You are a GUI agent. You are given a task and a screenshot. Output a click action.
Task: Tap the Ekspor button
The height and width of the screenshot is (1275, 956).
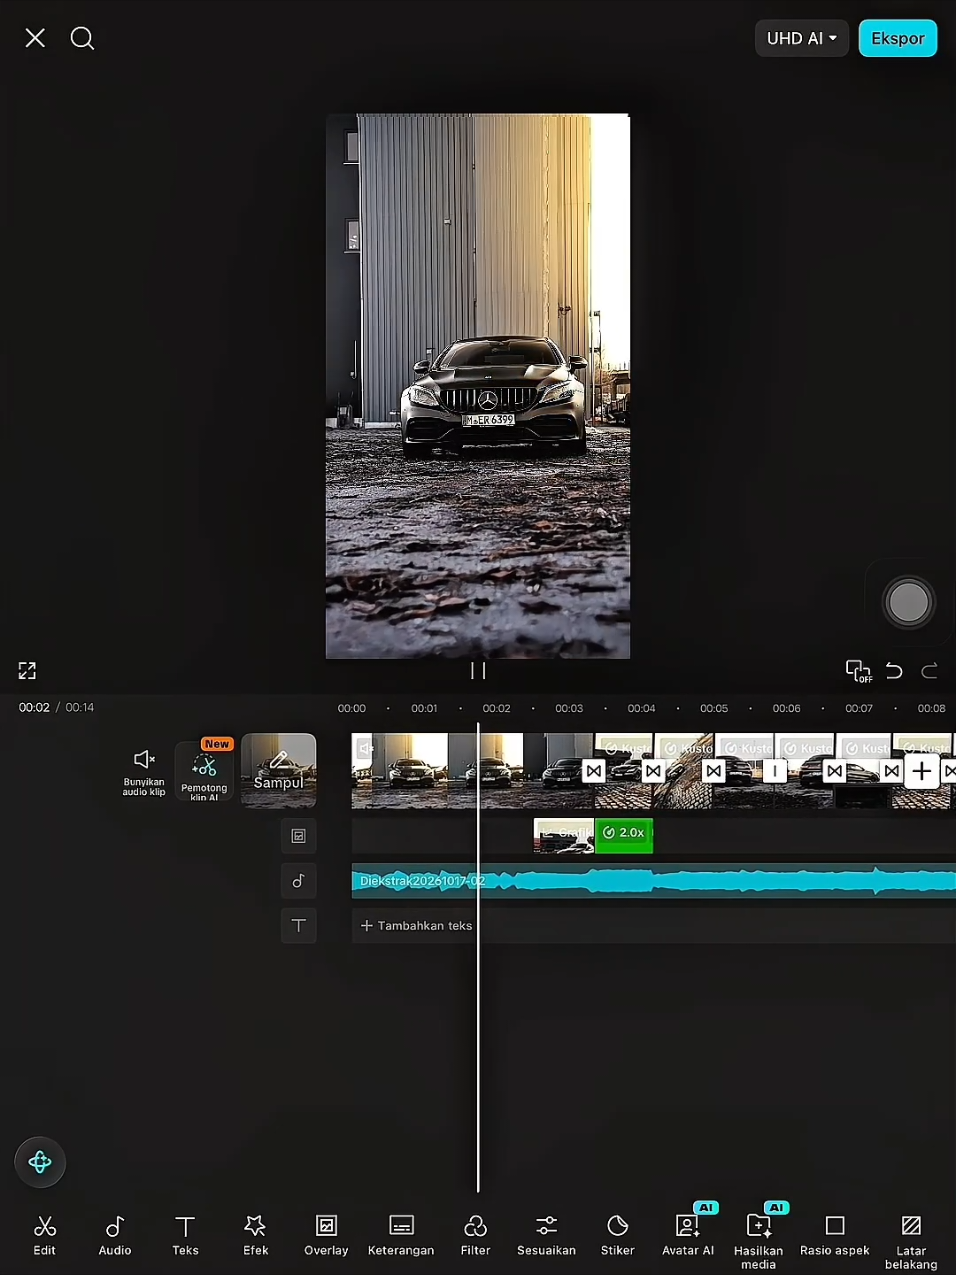click(x=897, y=38)
